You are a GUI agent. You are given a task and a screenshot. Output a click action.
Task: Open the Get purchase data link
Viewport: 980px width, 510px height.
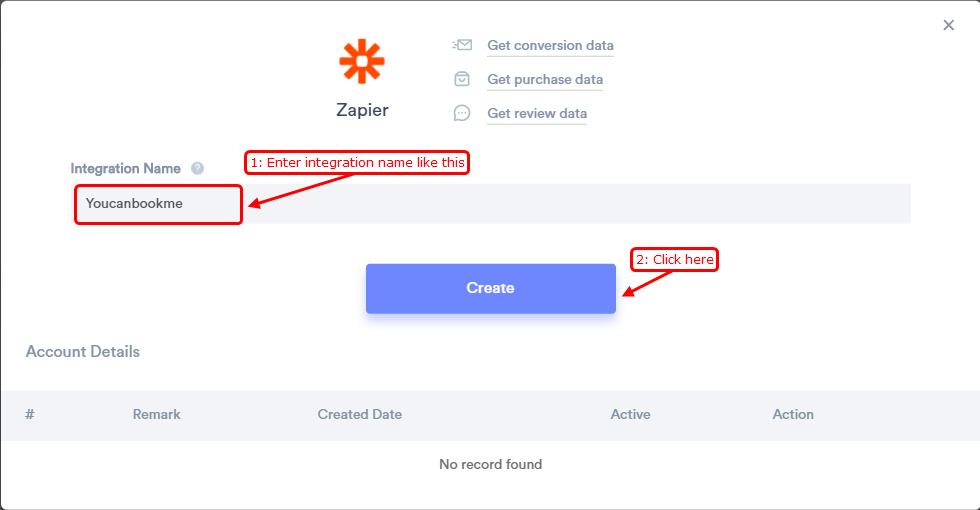tap(545, 79)
